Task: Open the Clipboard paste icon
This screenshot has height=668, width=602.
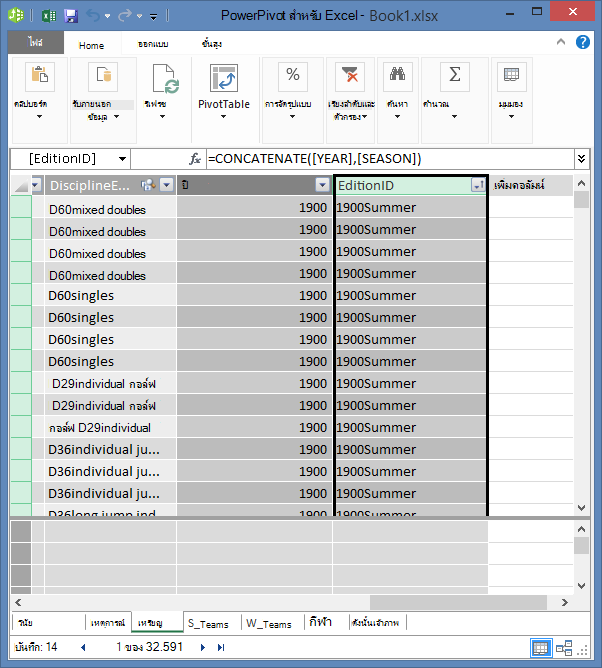Action: [x=40, y=77]
